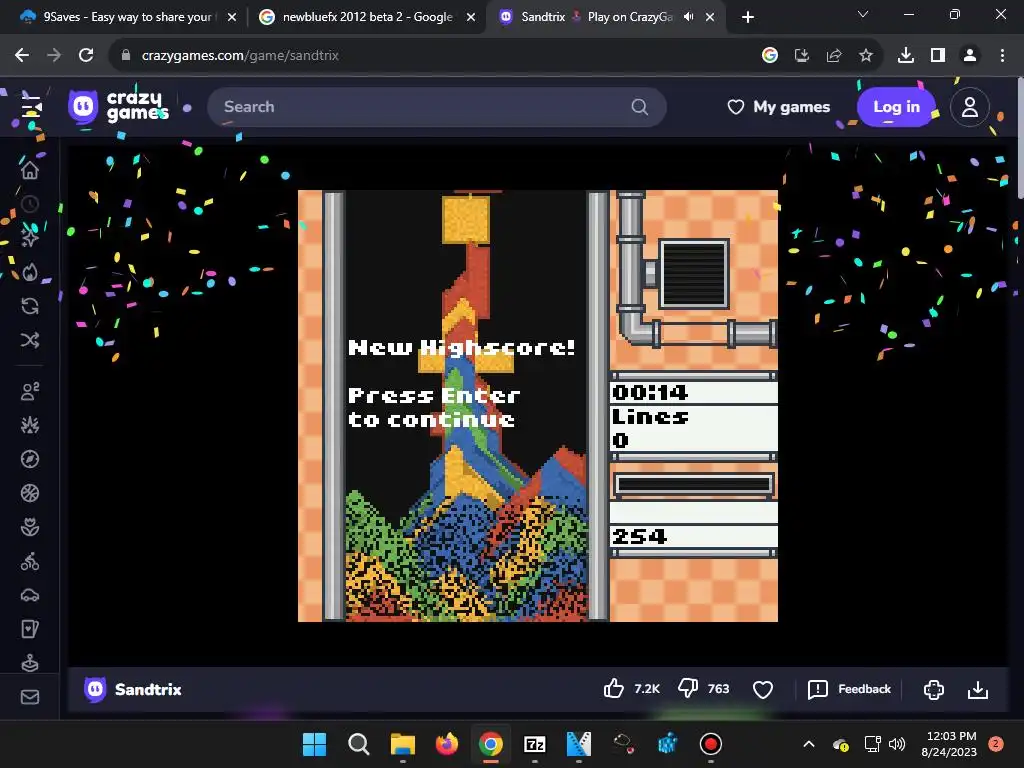The height and width of the screenshot is (768, 1024).
Task: Open the Chrome profile icon
Action: (970, 56)
